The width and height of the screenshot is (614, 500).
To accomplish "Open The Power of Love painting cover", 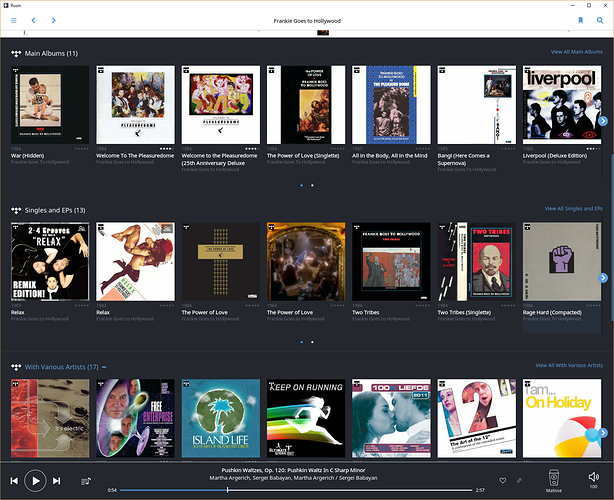I will pos(306,262).
